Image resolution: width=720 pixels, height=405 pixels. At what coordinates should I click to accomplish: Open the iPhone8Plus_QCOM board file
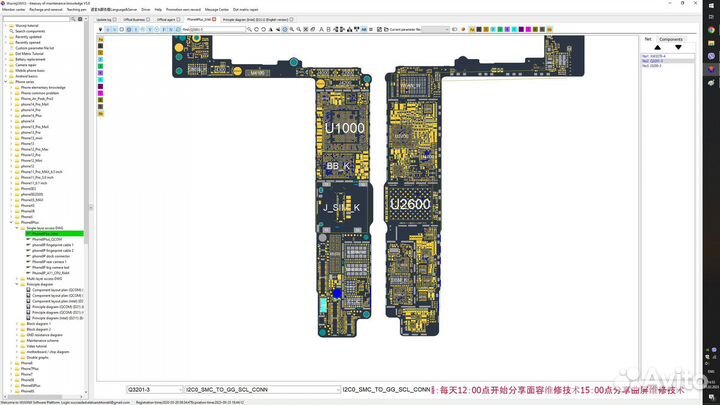pyautogui.click(x=49, y=239)
